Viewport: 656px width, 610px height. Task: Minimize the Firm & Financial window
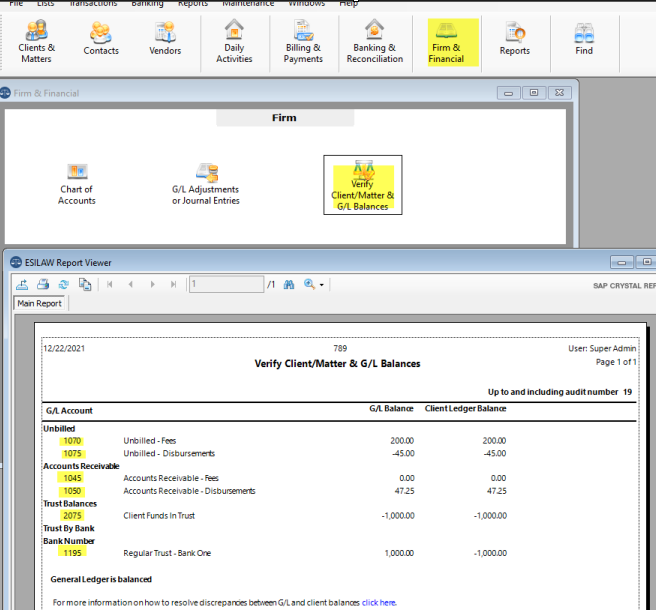pyautogui.click(x=508, y=93)
